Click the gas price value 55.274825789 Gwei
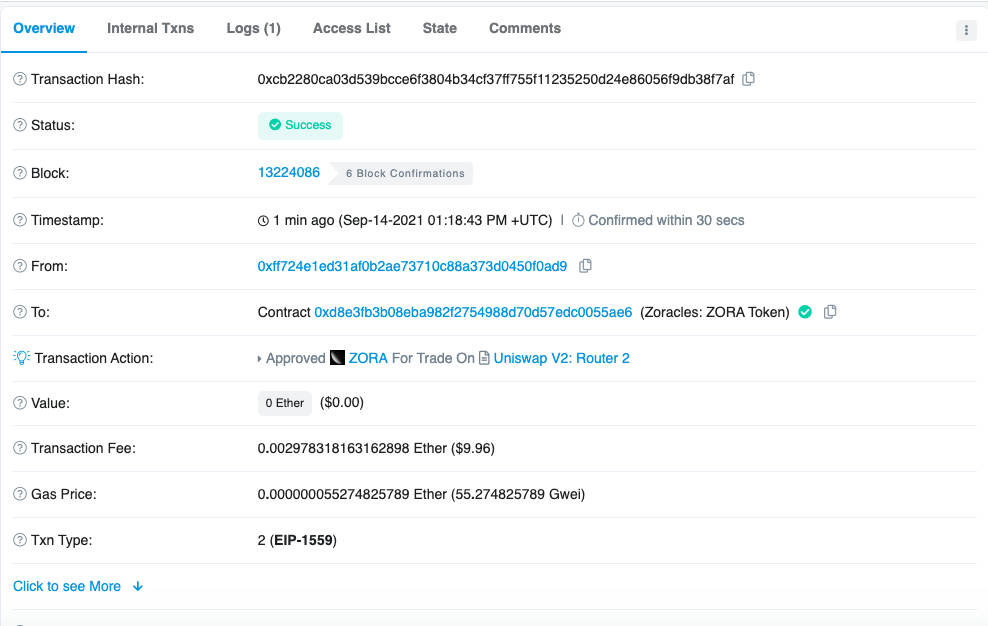988x626 pixels. pyautogui.click(x=520, y=494)
